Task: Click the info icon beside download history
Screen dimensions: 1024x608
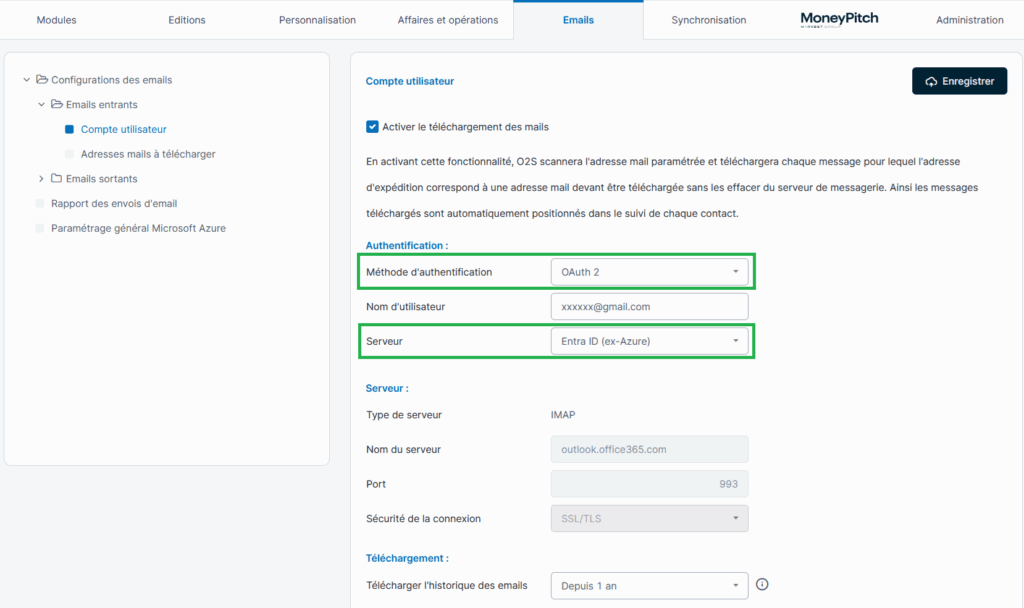Action: click(x=762, y=585)
